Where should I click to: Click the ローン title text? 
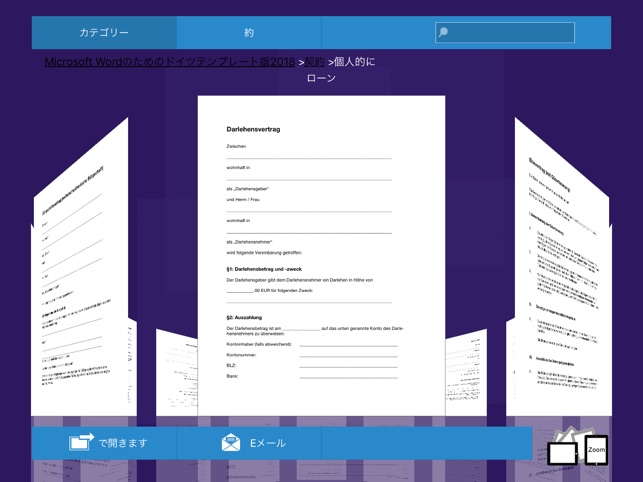(321, 78)
